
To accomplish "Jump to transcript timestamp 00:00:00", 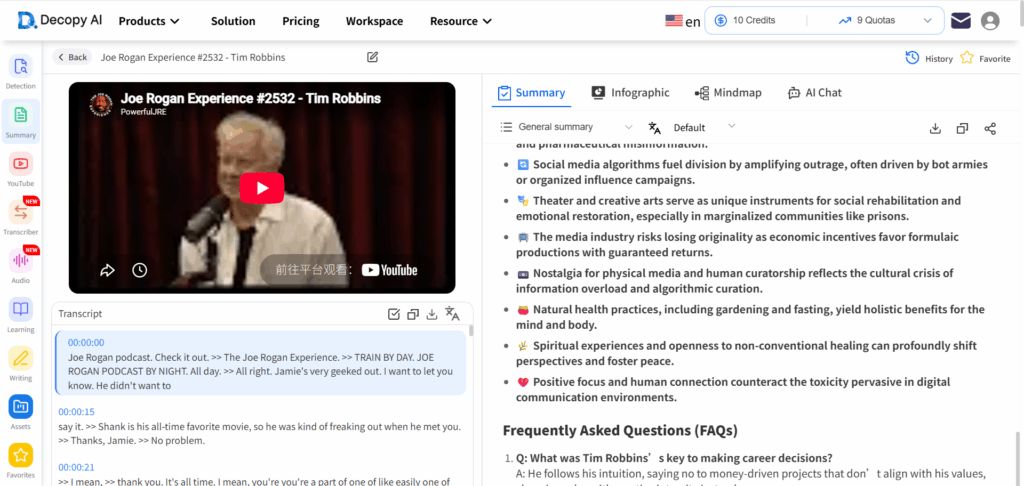I will 86,342.
